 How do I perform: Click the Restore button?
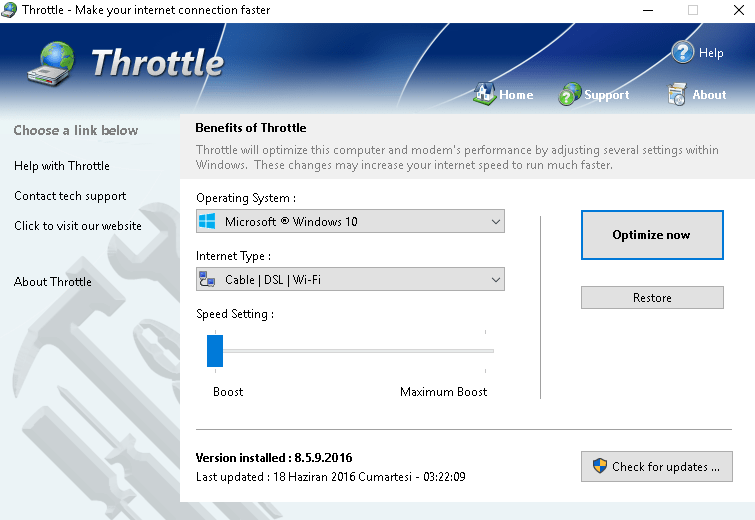(652, 298)
